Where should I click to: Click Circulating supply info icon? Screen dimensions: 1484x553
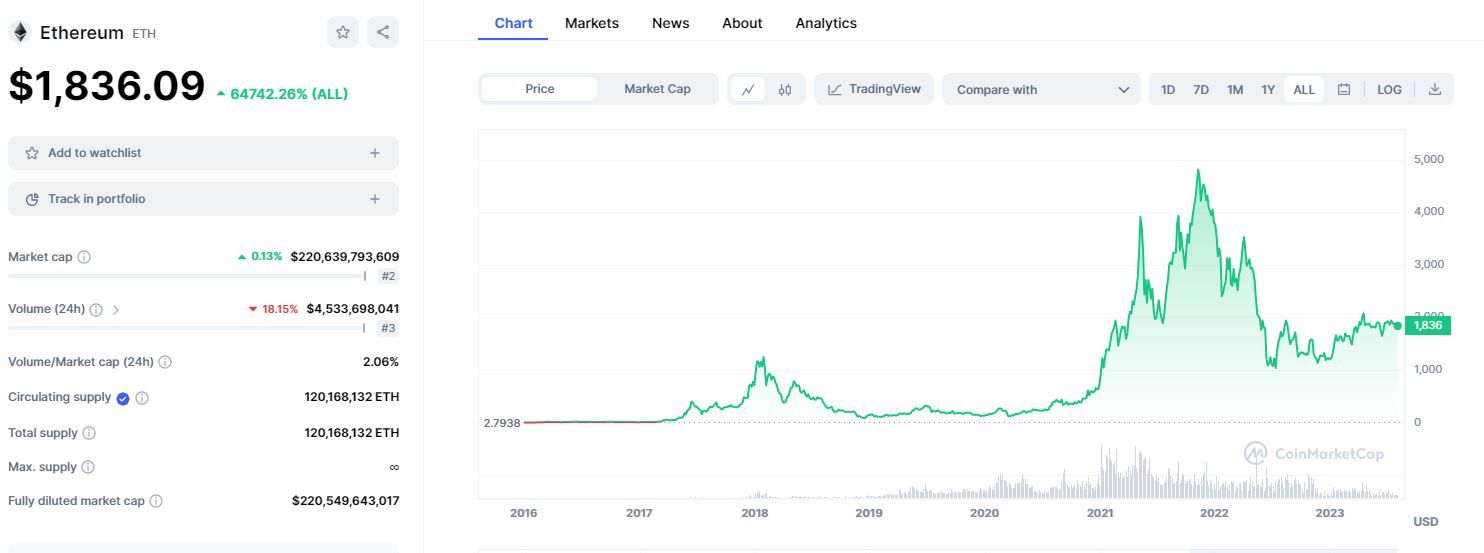(142, 398)
